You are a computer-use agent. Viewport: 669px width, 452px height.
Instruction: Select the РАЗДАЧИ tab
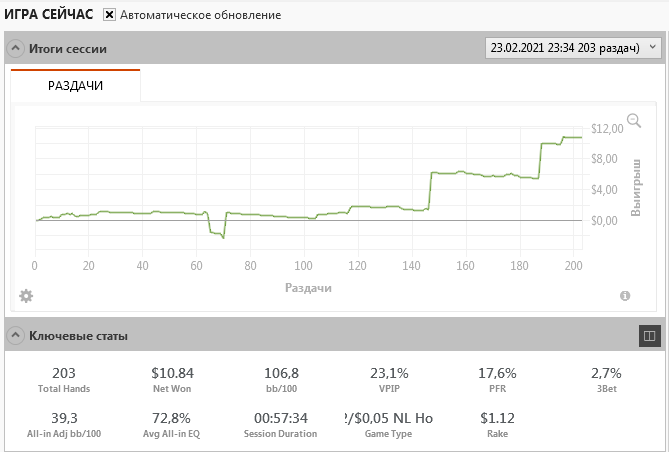pos(76,86)
